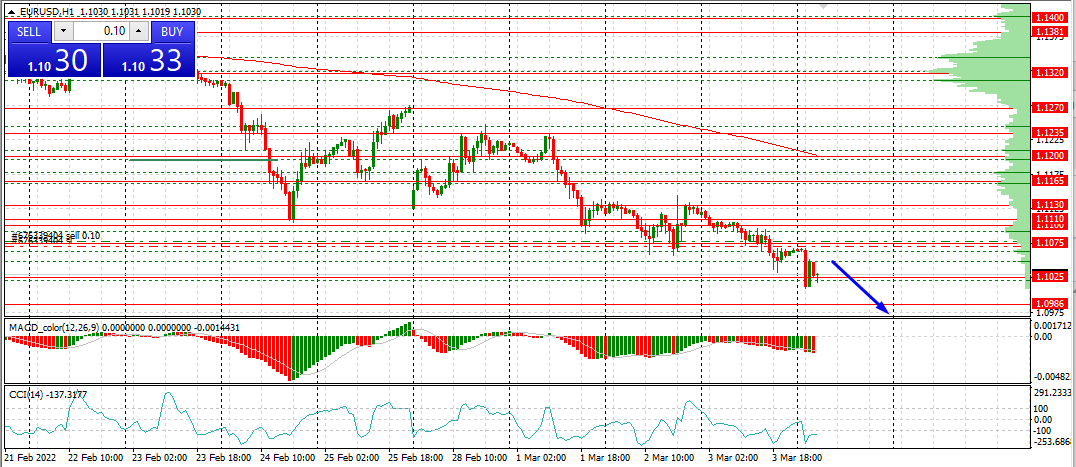Decrease trade volume with down arrow
This screenshot has width=1076, height=467.
[x=63, y=32]
